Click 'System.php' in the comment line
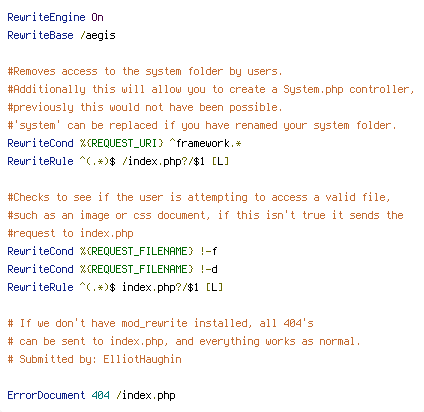The height and width of the screenshot is (412, 424). tap(313, 89)
